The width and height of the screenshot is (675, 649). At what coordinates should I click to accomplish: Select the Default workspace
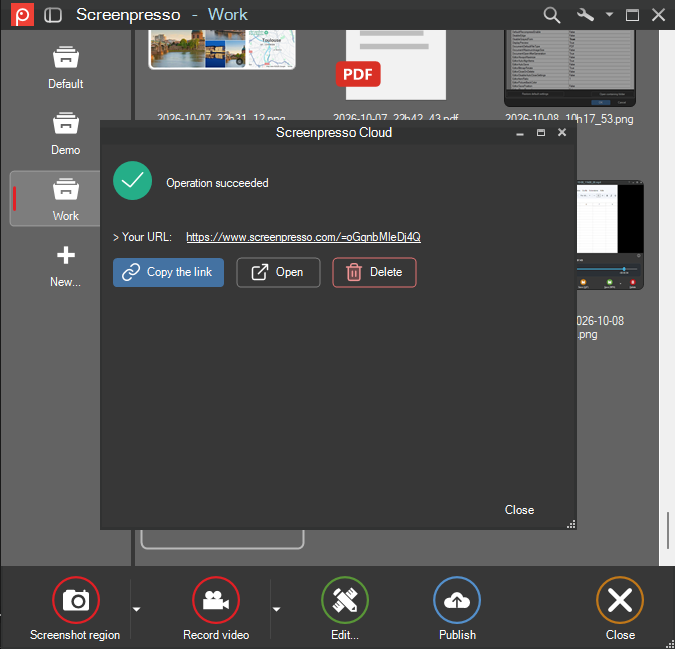[65, 67]
